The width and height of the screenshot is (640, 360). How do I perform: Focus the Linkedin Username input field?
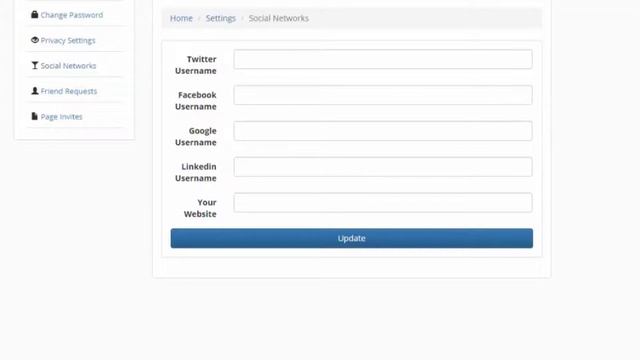[x=383, y=167]
